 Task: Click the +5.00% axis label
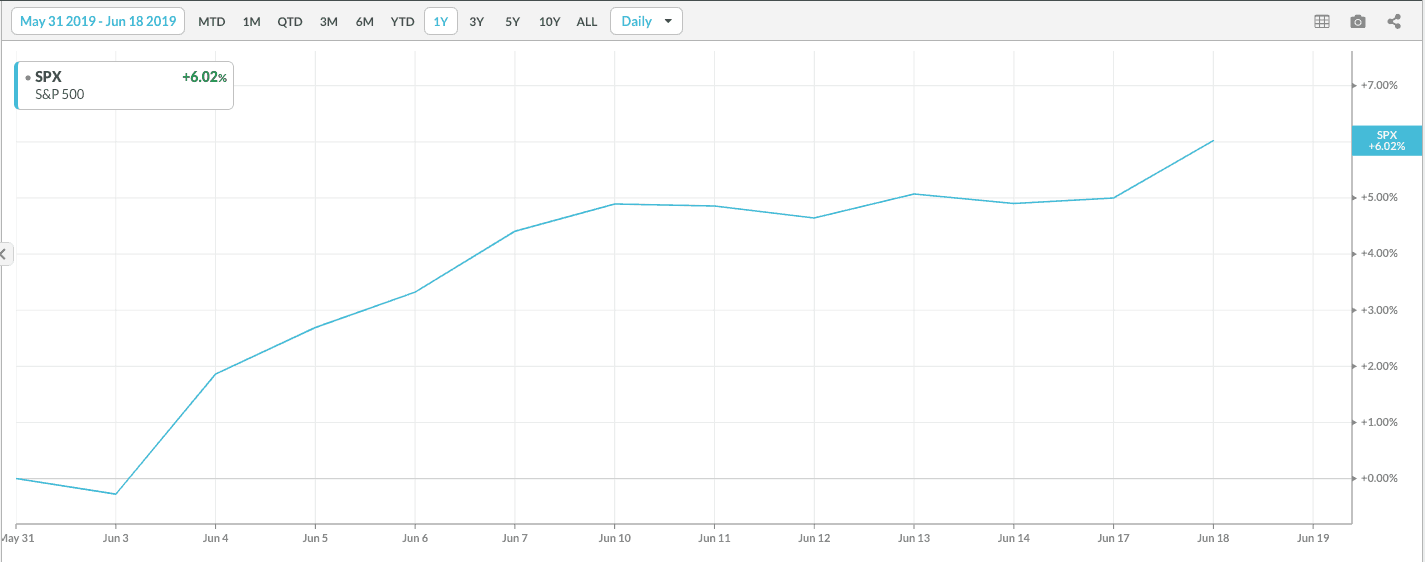(x=1378, y=198)
